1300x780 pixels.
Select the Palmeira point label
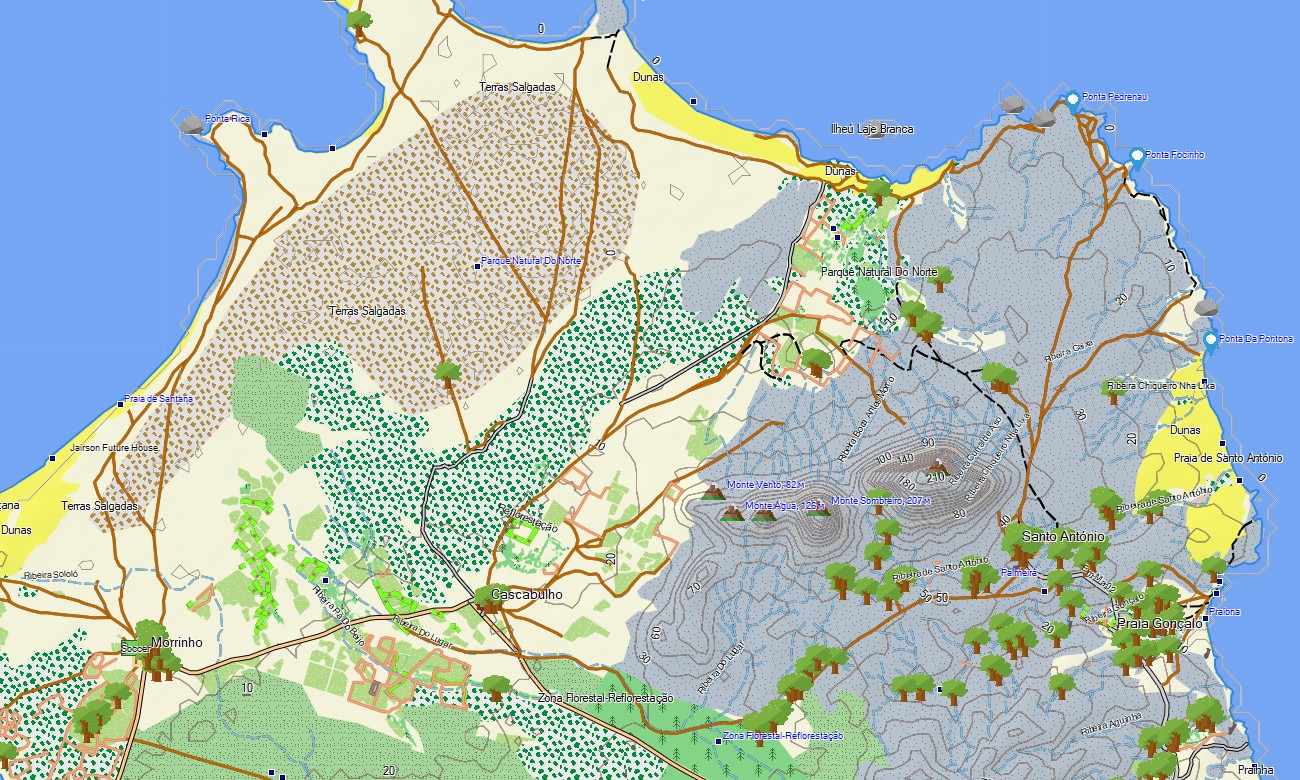click(1019, 573)
